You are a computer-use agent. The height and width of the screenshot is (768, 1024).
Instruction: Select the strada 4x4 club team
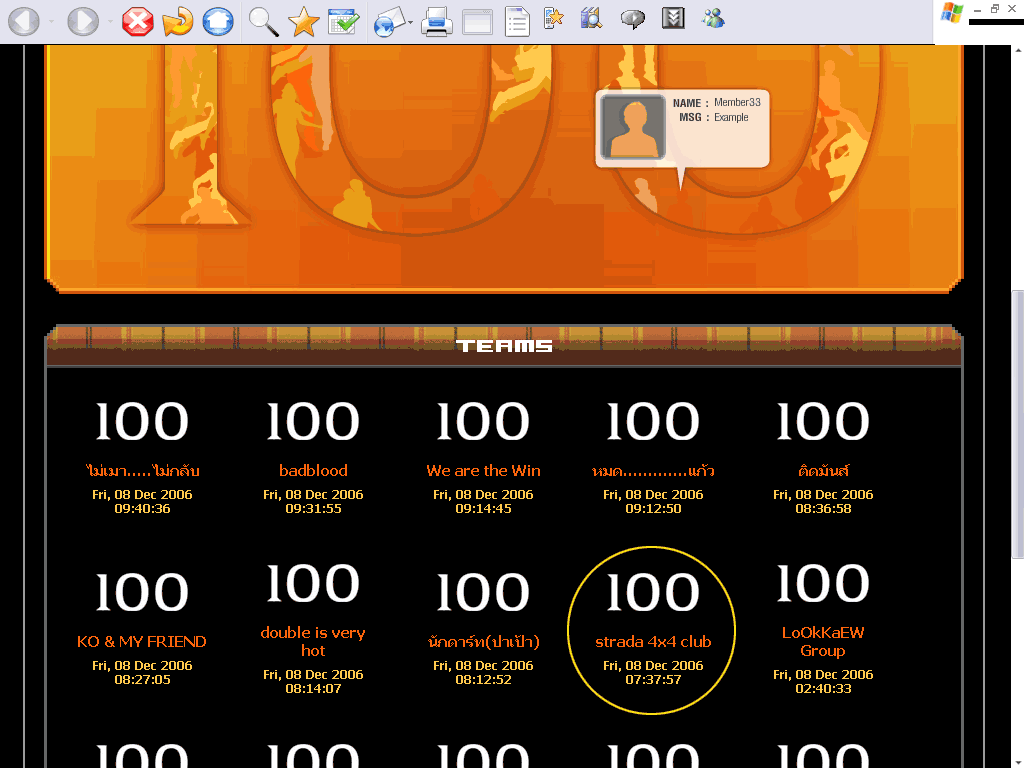tap(653, 641)
